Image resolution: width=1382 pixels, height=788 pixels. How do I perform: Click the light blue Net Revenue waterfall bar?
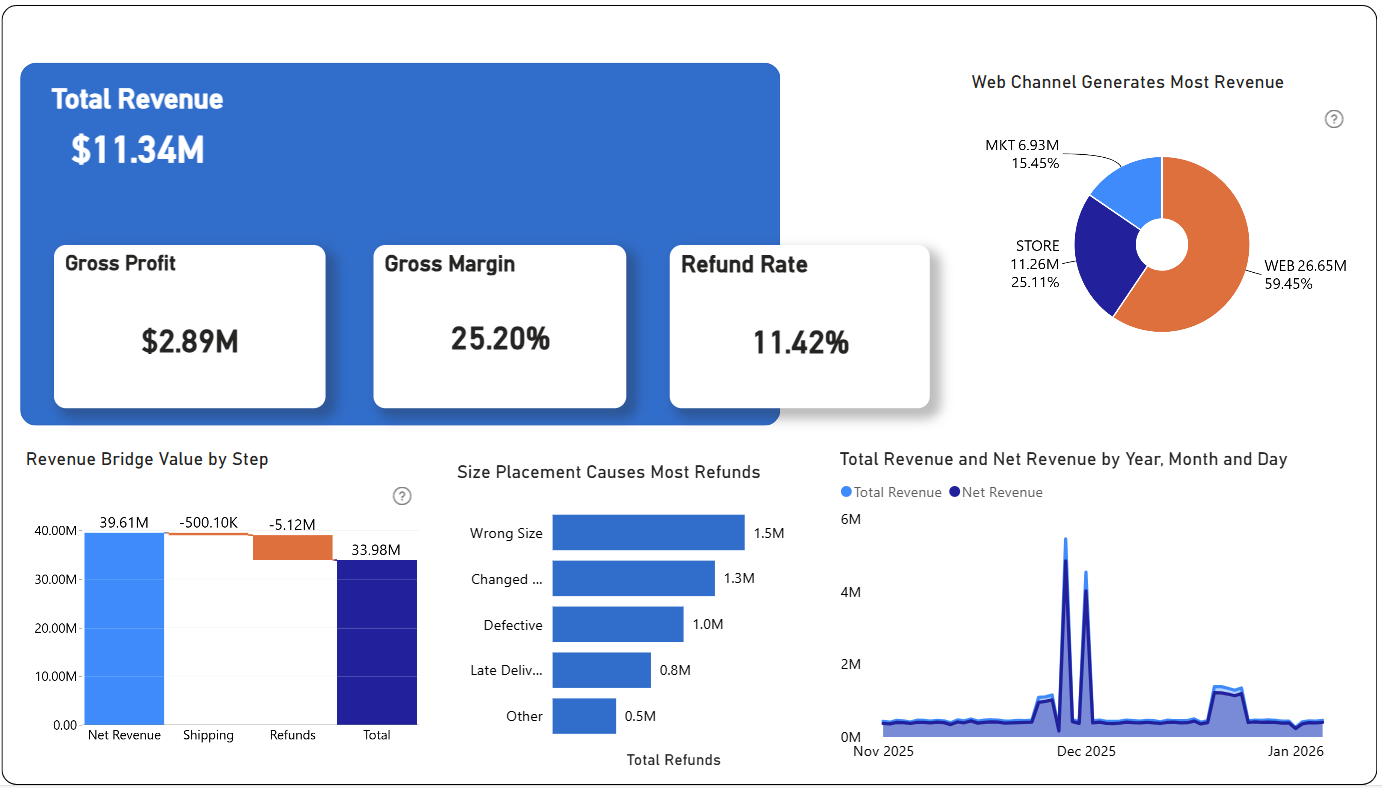coord(124,628)
